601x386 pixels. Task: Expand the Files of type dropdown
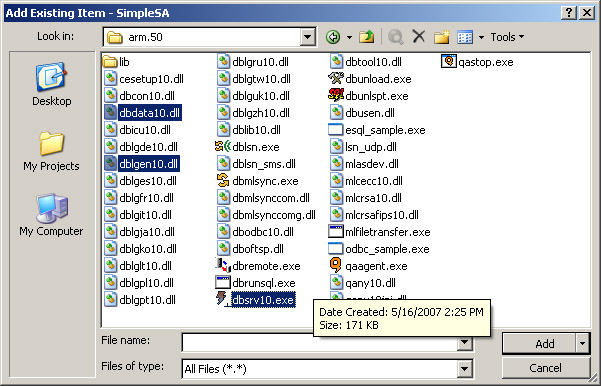[x=465, y=369]
